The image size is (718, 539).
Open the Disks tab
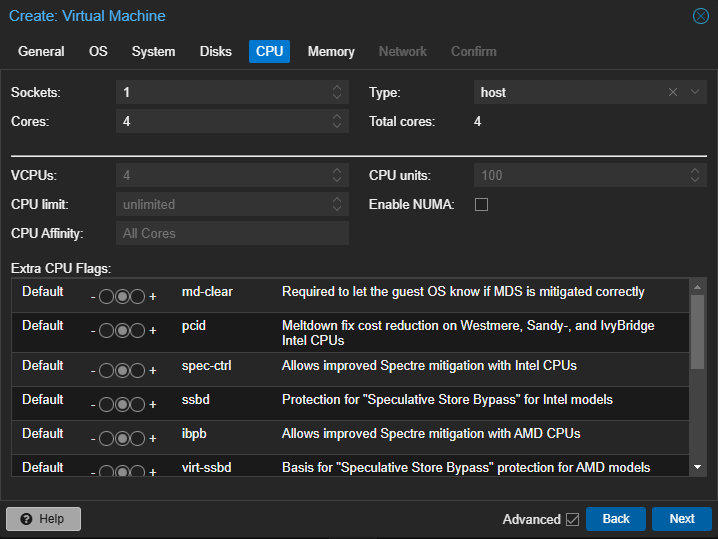coord(215,51)
